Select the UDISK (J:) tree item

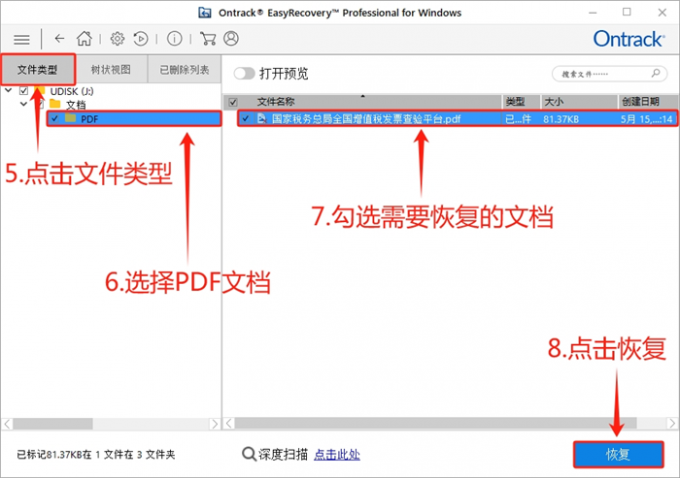point(72,91)
